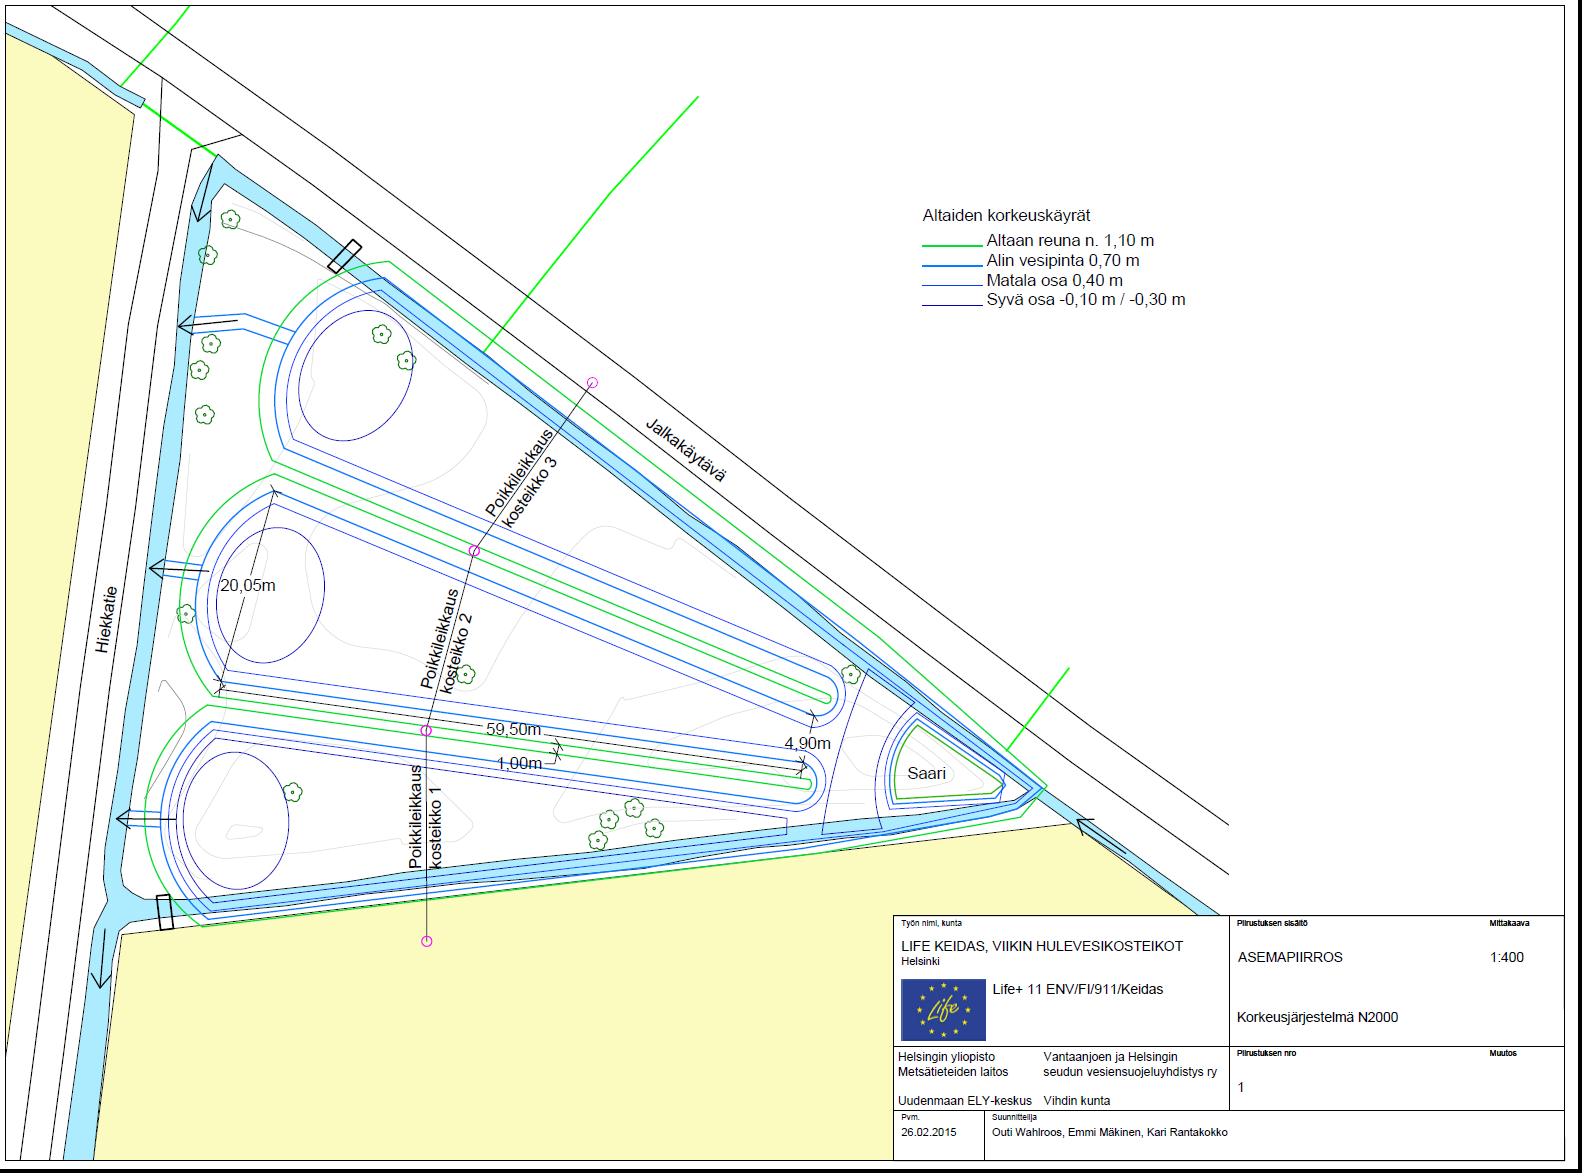Select the legend heading Altaiden korkeuskäyrät
This screenshot has width=1582, height=1173.
(1006, 216)
